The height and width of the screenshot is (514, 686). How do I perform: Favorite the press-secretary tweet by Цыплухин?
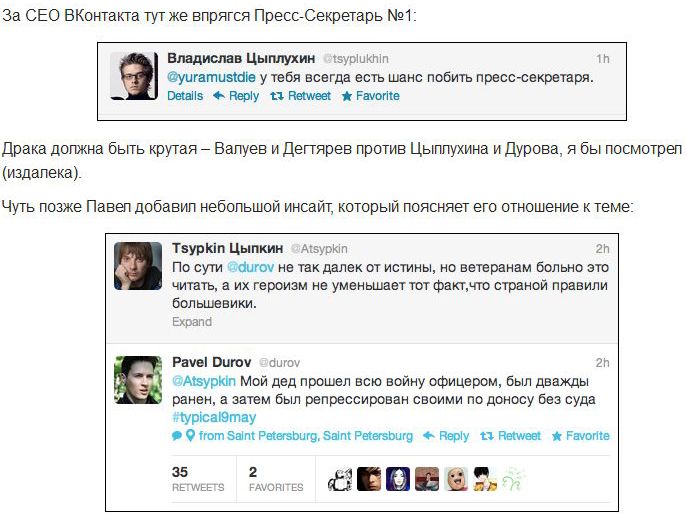(370, 96)
